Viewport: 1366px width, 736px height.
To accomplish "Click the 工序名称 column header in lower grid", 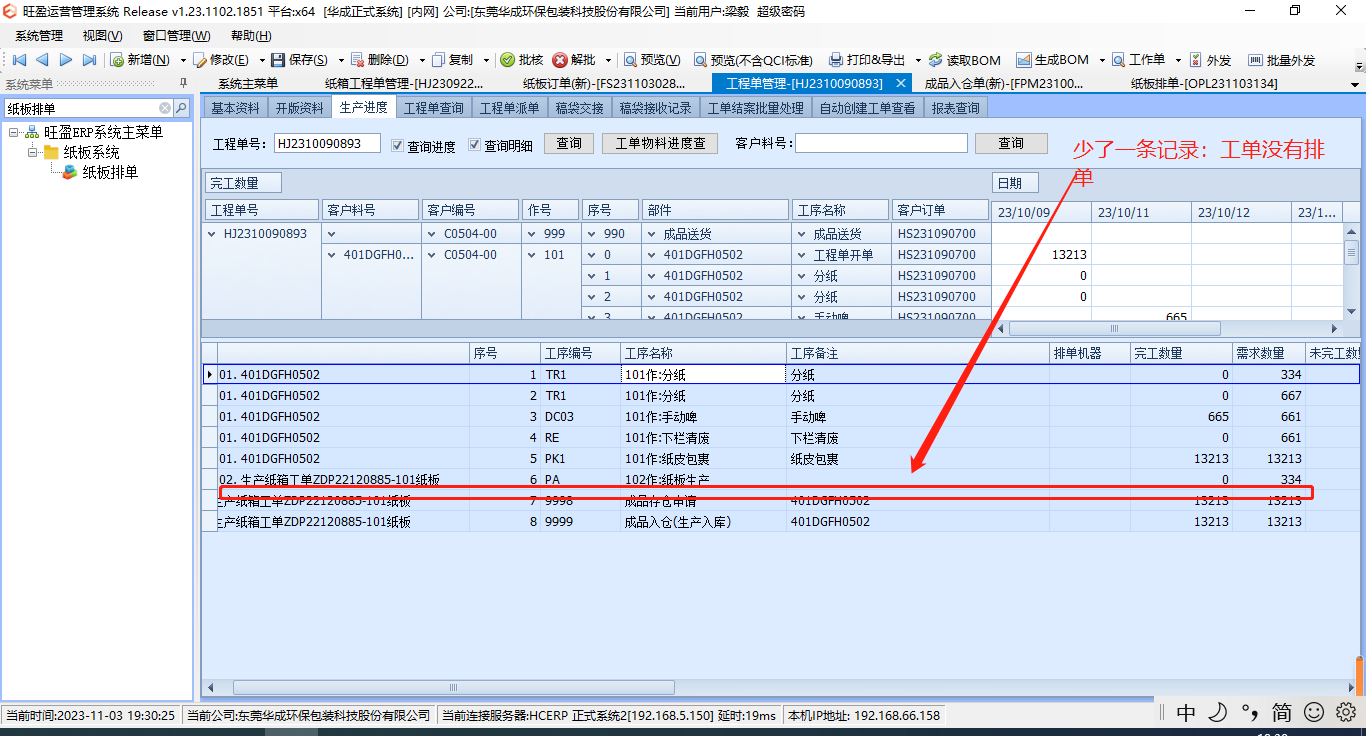I will tap(703, 353).
